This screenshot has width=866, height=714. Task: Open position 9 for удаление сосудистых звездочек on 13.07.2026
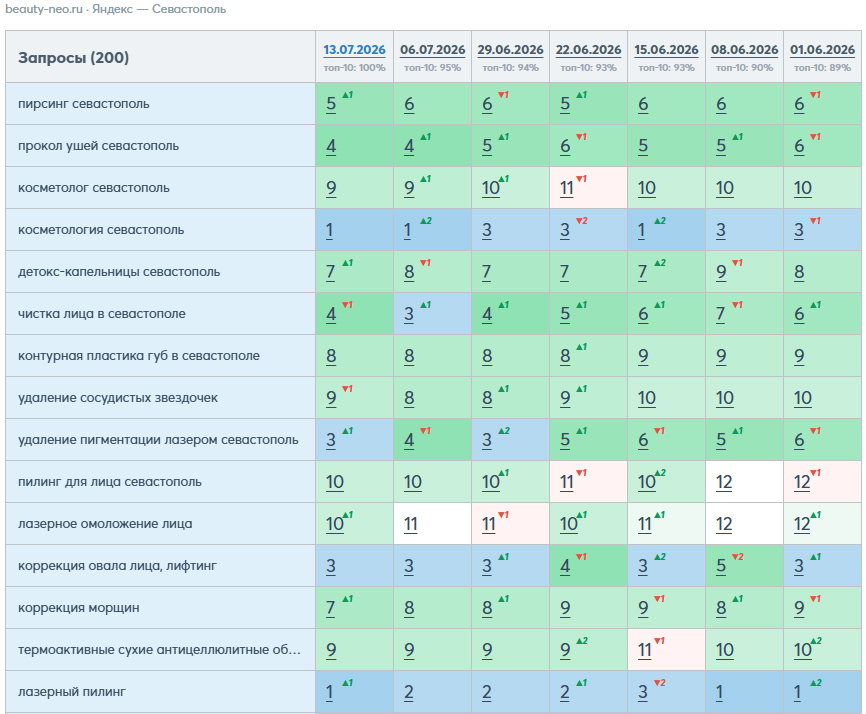(x=331, y=398)
